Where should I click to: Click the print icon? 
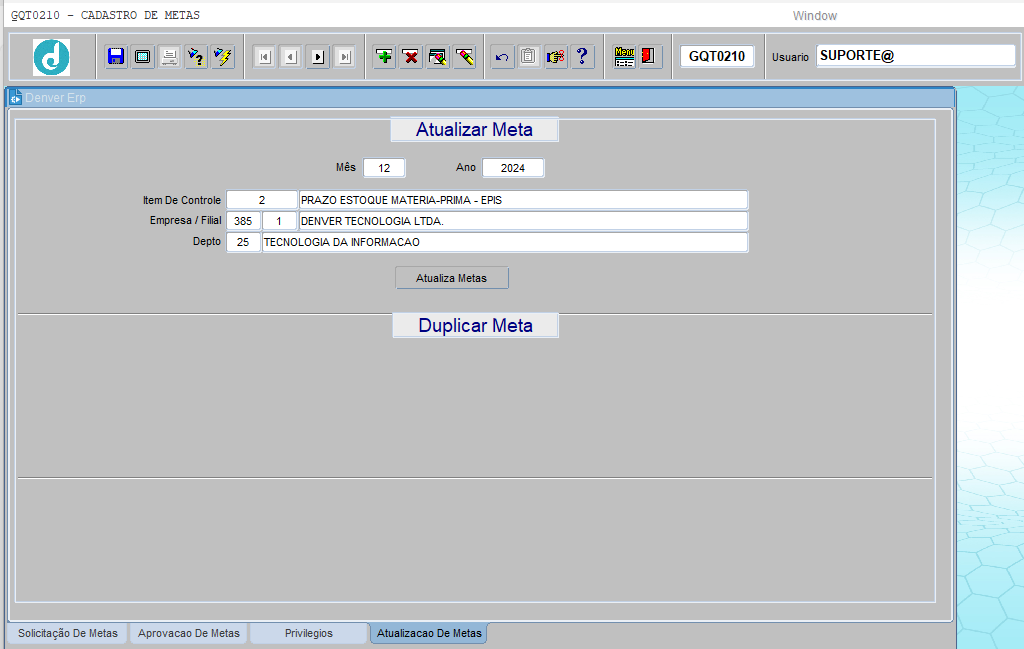coord(169,57)
